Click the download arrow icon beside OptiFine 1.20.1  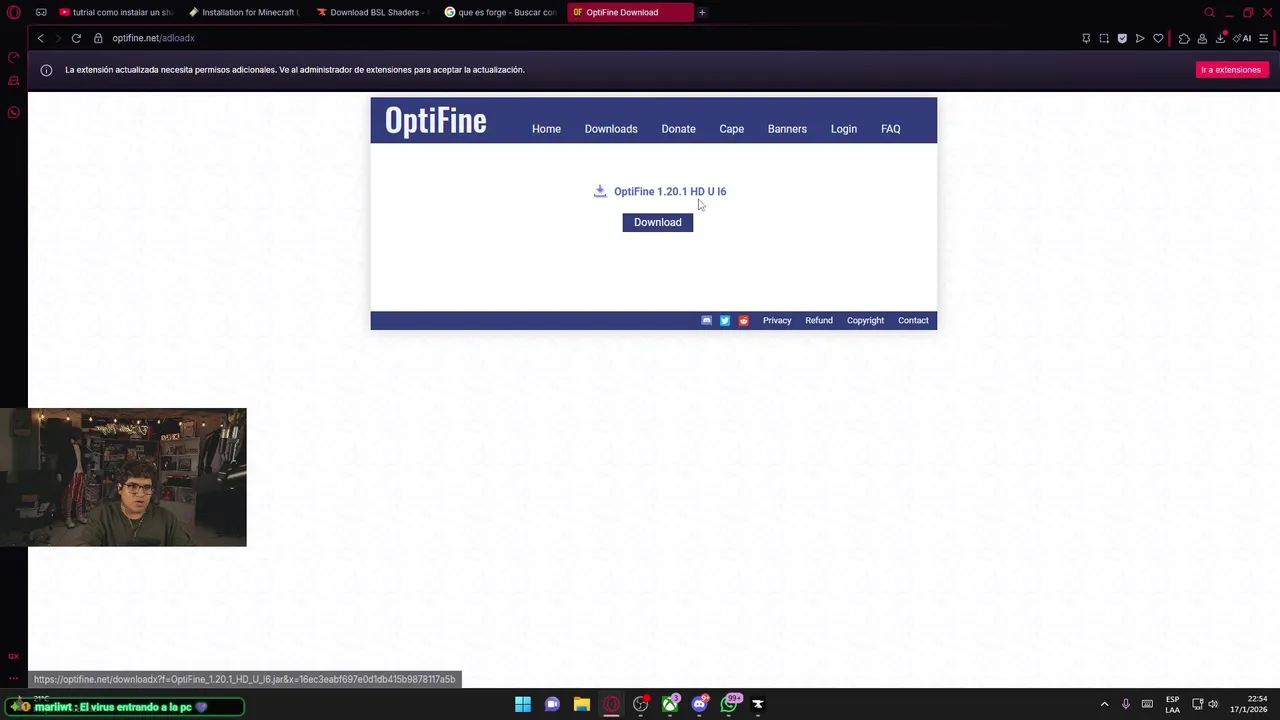[x=600, y=191]
